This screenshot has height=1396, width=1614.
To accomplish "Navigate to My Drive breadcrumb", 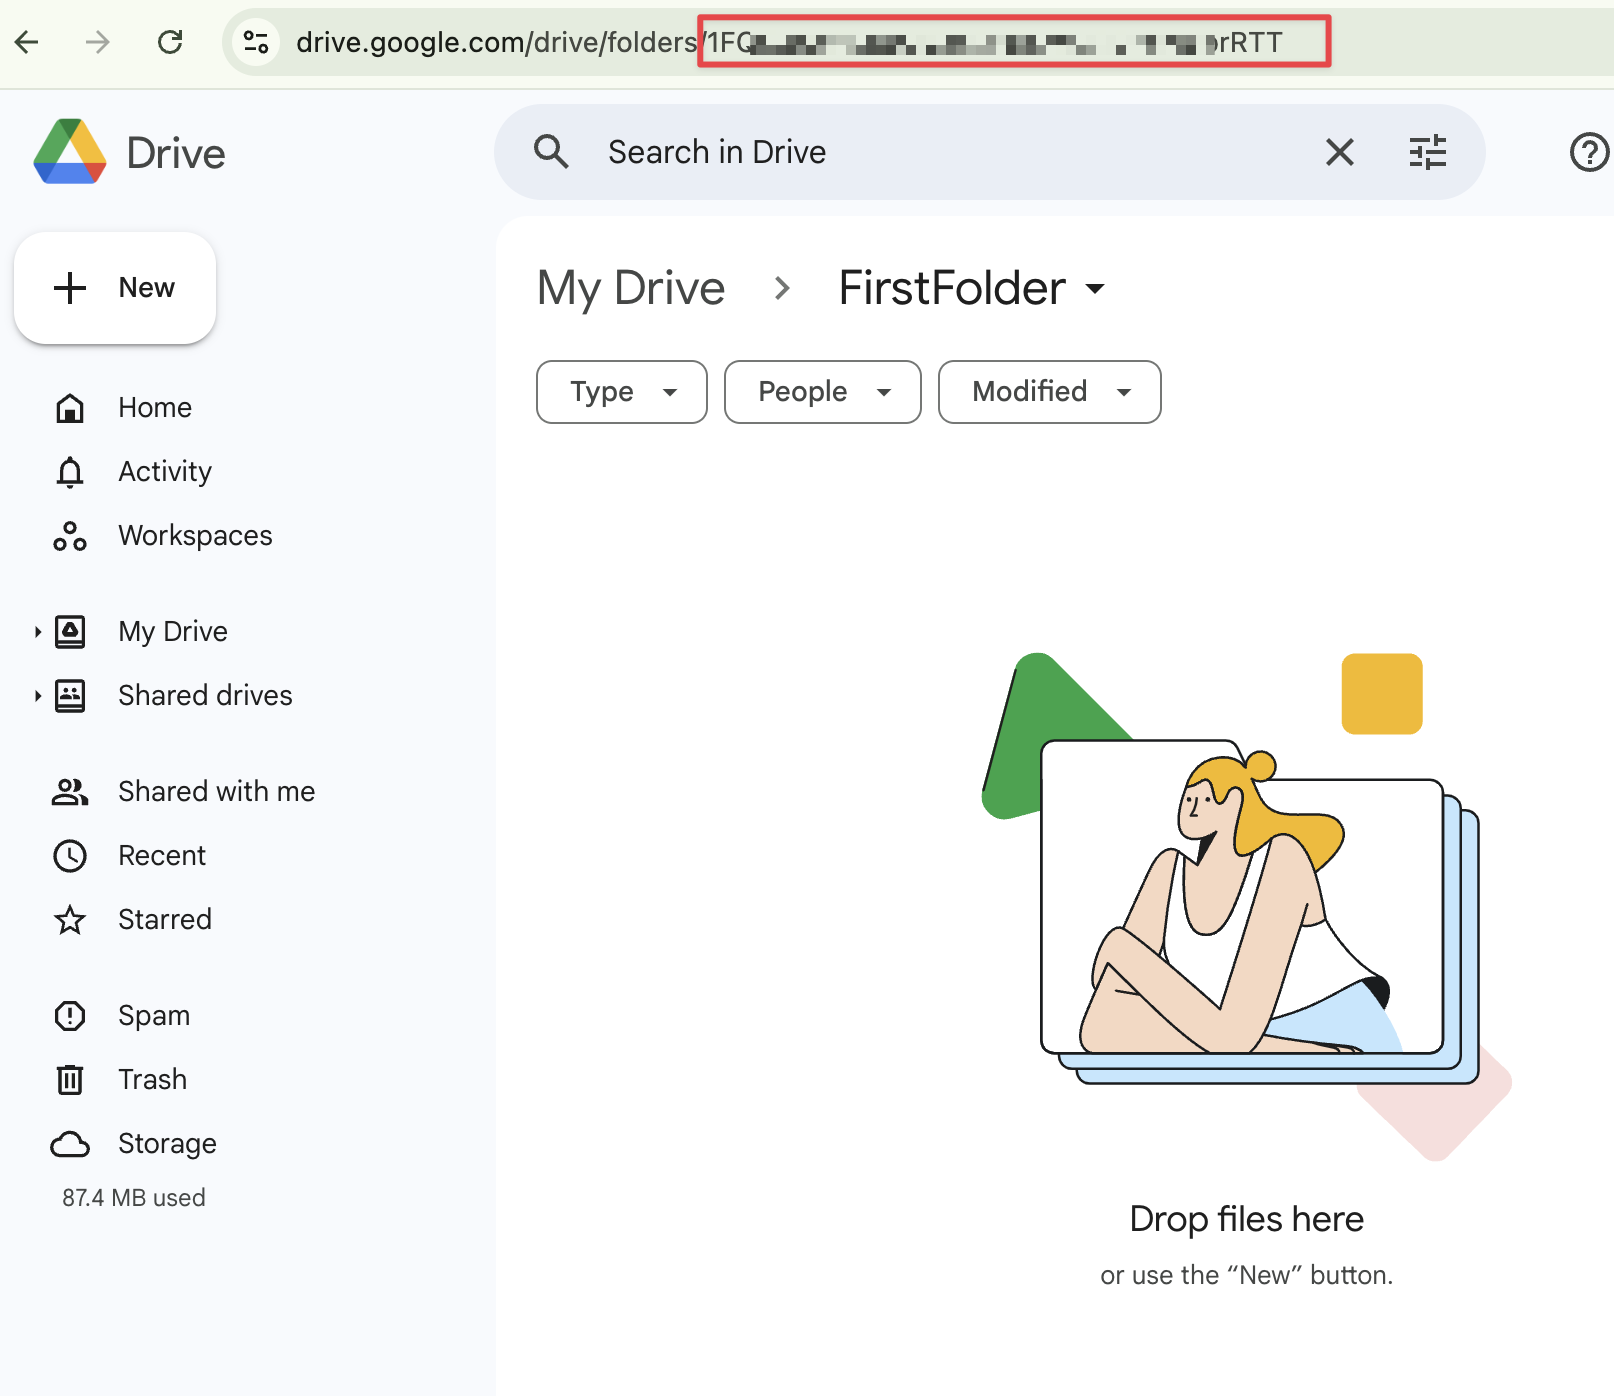I will click(x=630, y=289).
